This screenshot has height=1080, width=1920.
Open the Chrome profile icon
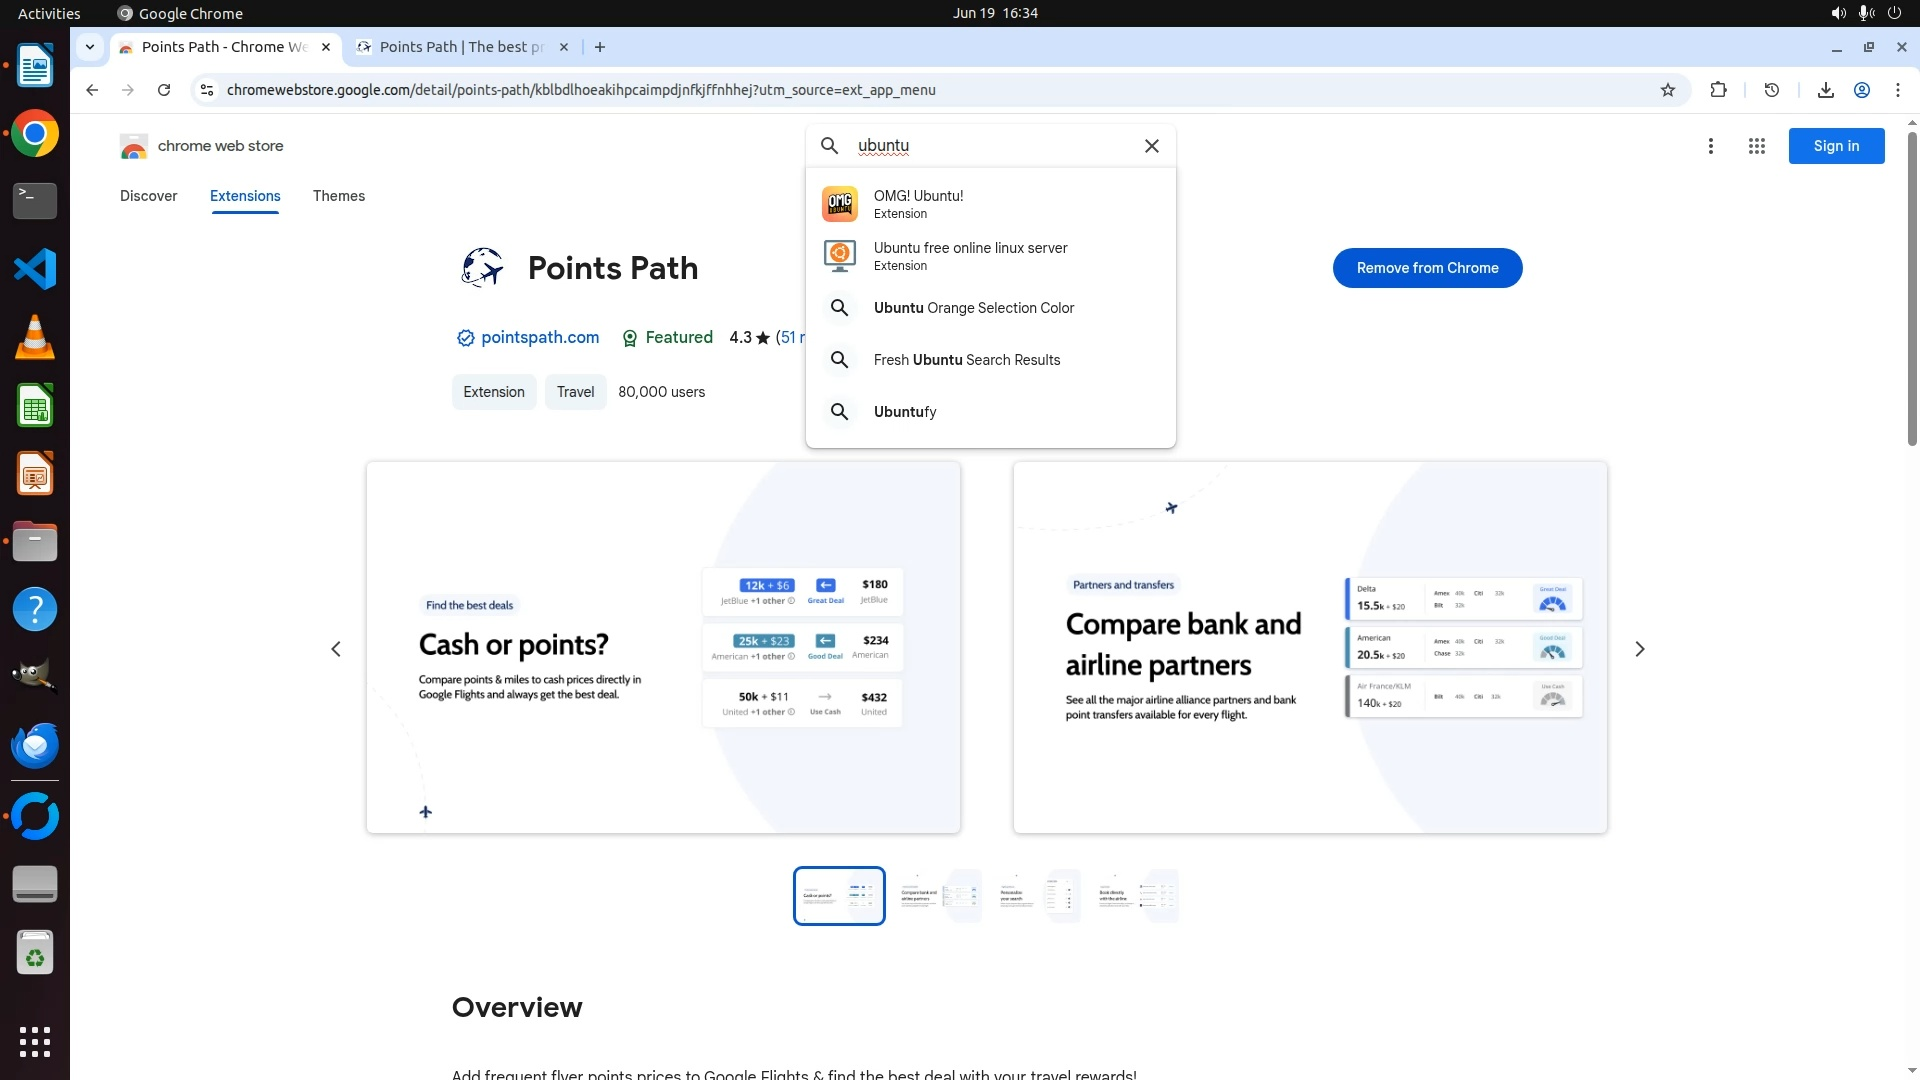point(1862,90)
